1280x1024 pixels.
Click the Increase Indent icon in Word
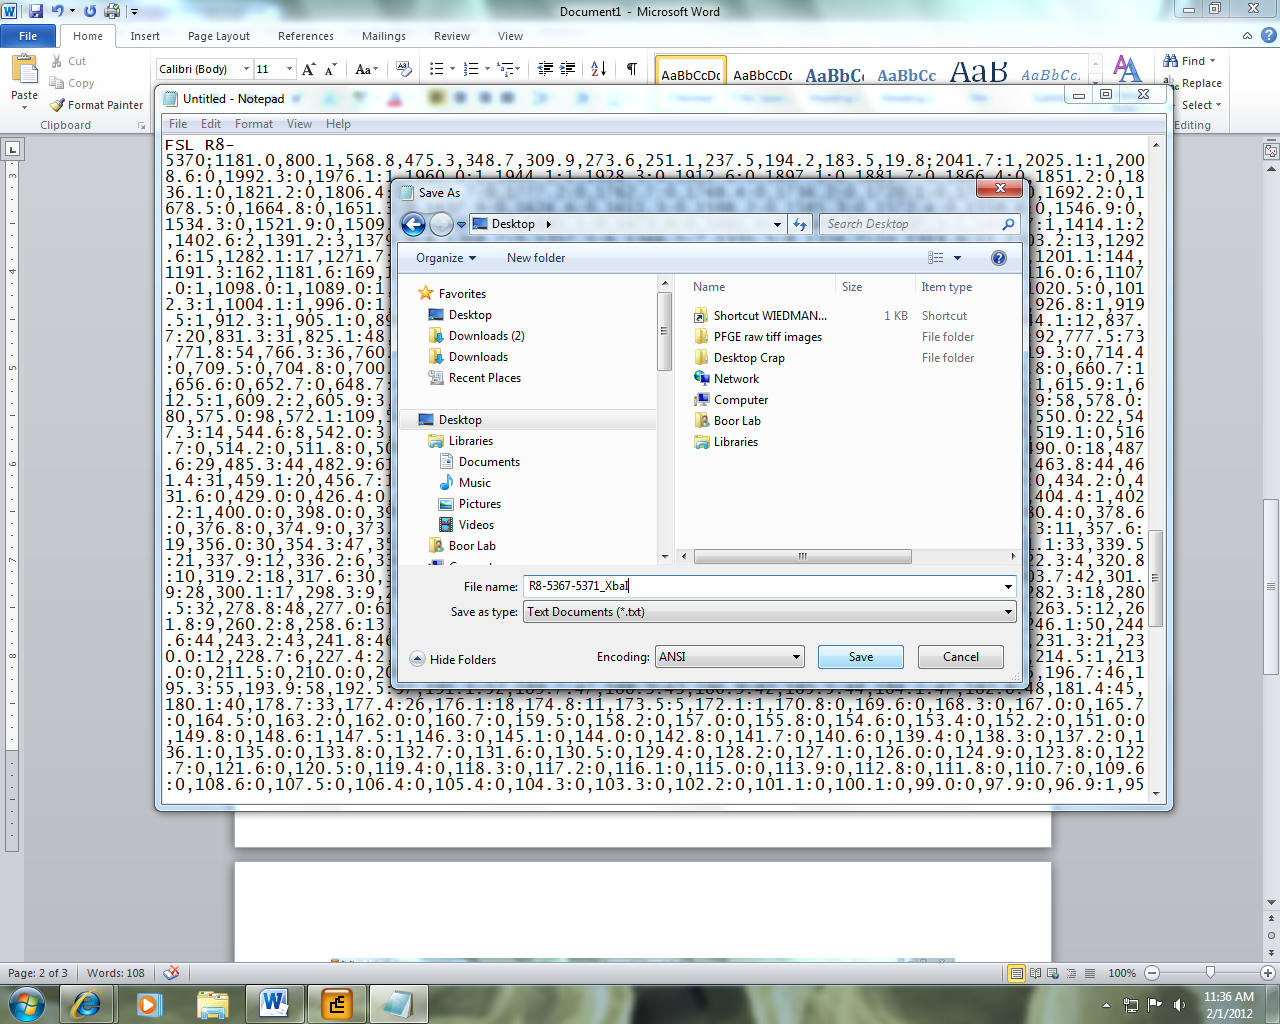pos(567,69)
